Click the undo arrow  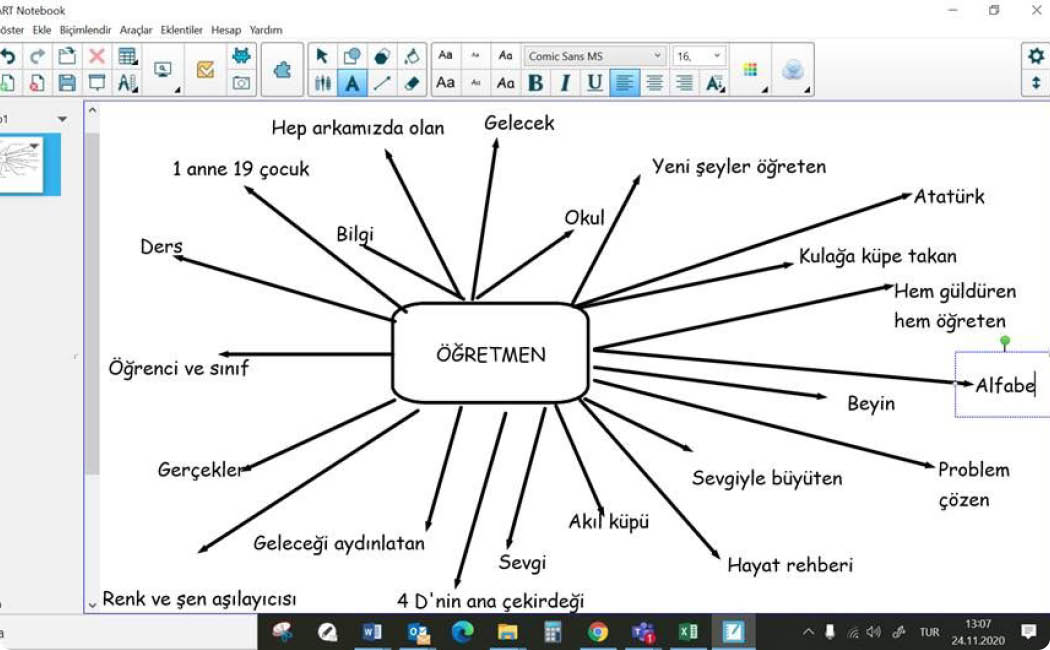click(x=8, y=56)
